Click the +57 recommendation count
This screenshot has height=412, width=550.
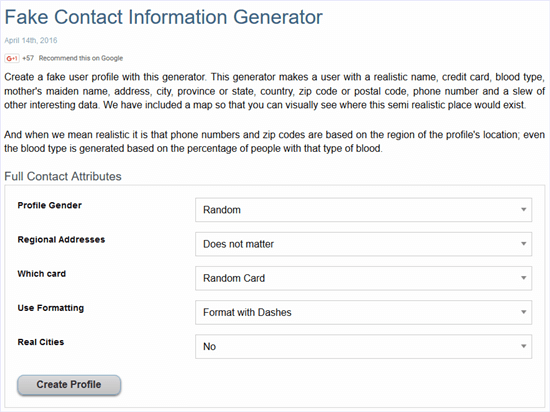(28, 58)
